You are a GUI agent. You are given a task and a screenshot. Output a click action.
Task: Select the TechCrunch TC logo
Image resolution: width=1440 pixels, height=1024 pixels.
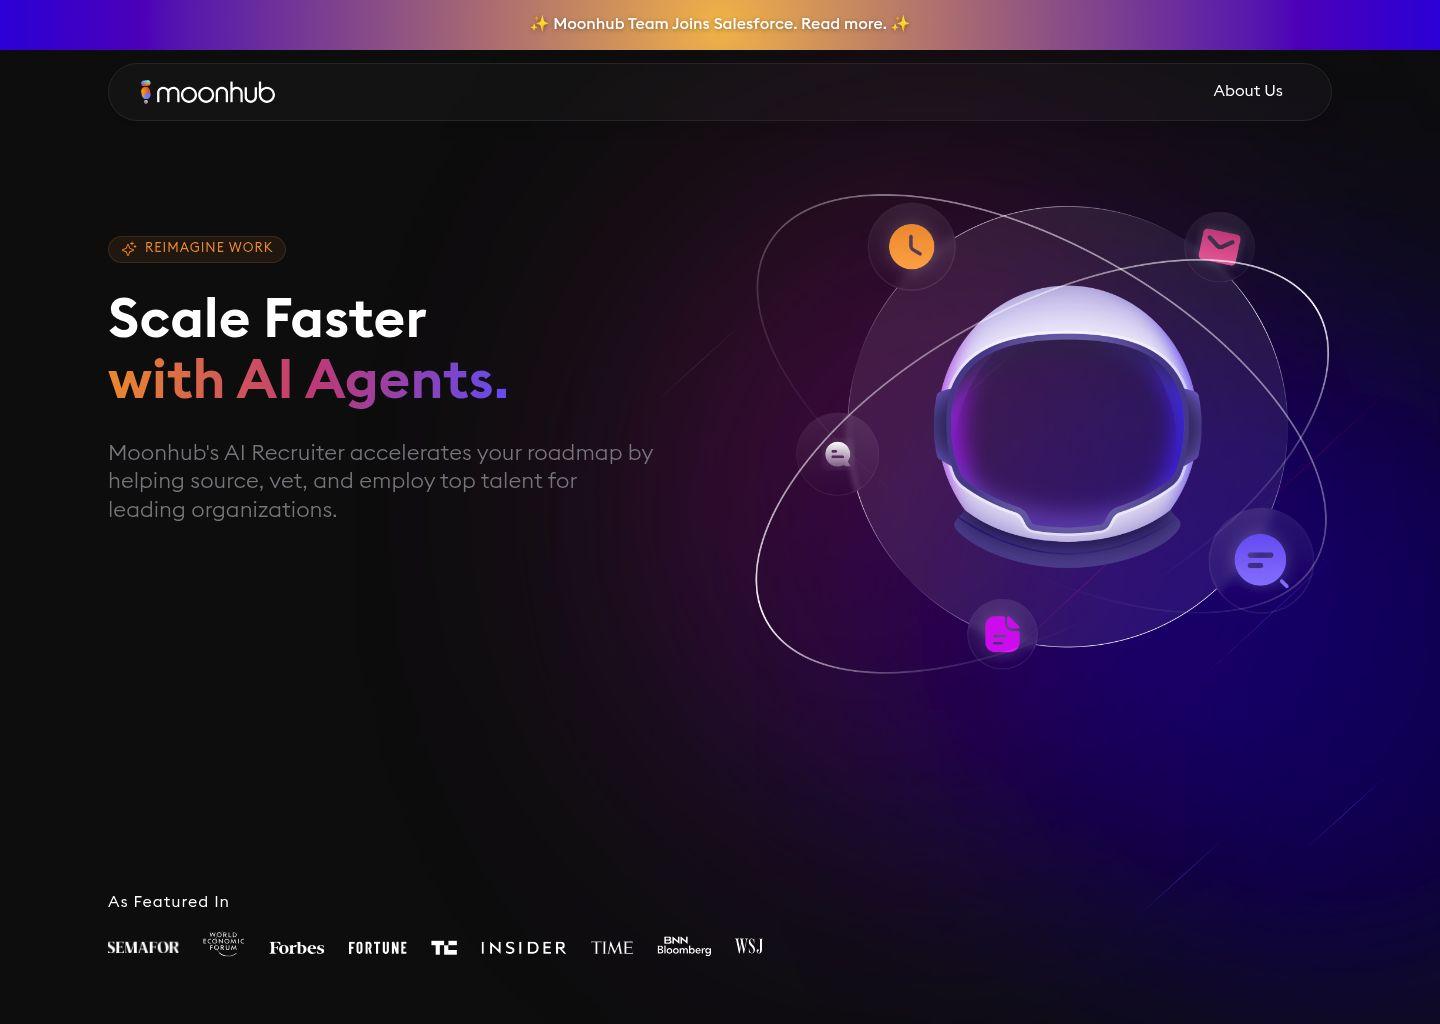coord(444,947)
